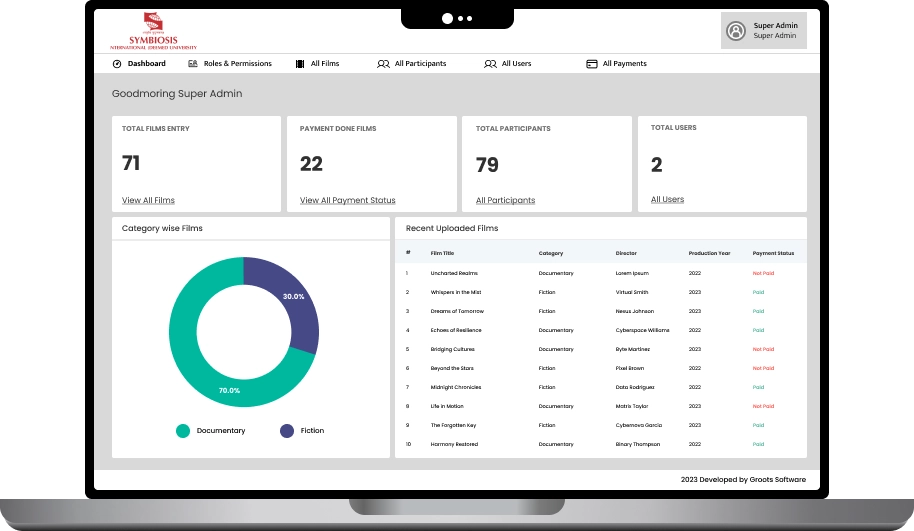This screenshot has width=914, height=531.
Task: Click director Matrix Taylor cell
Action: [x=632, y=406]
